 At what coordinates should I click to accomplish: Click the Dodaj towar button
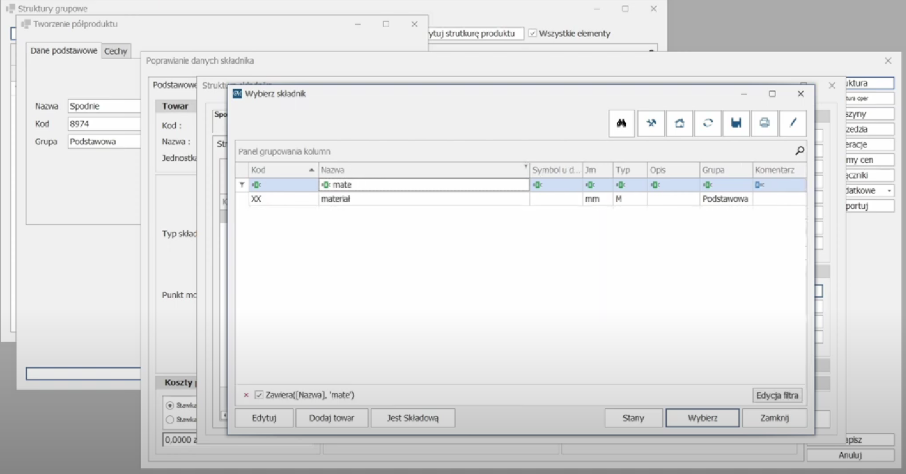(x=332, y=418)
